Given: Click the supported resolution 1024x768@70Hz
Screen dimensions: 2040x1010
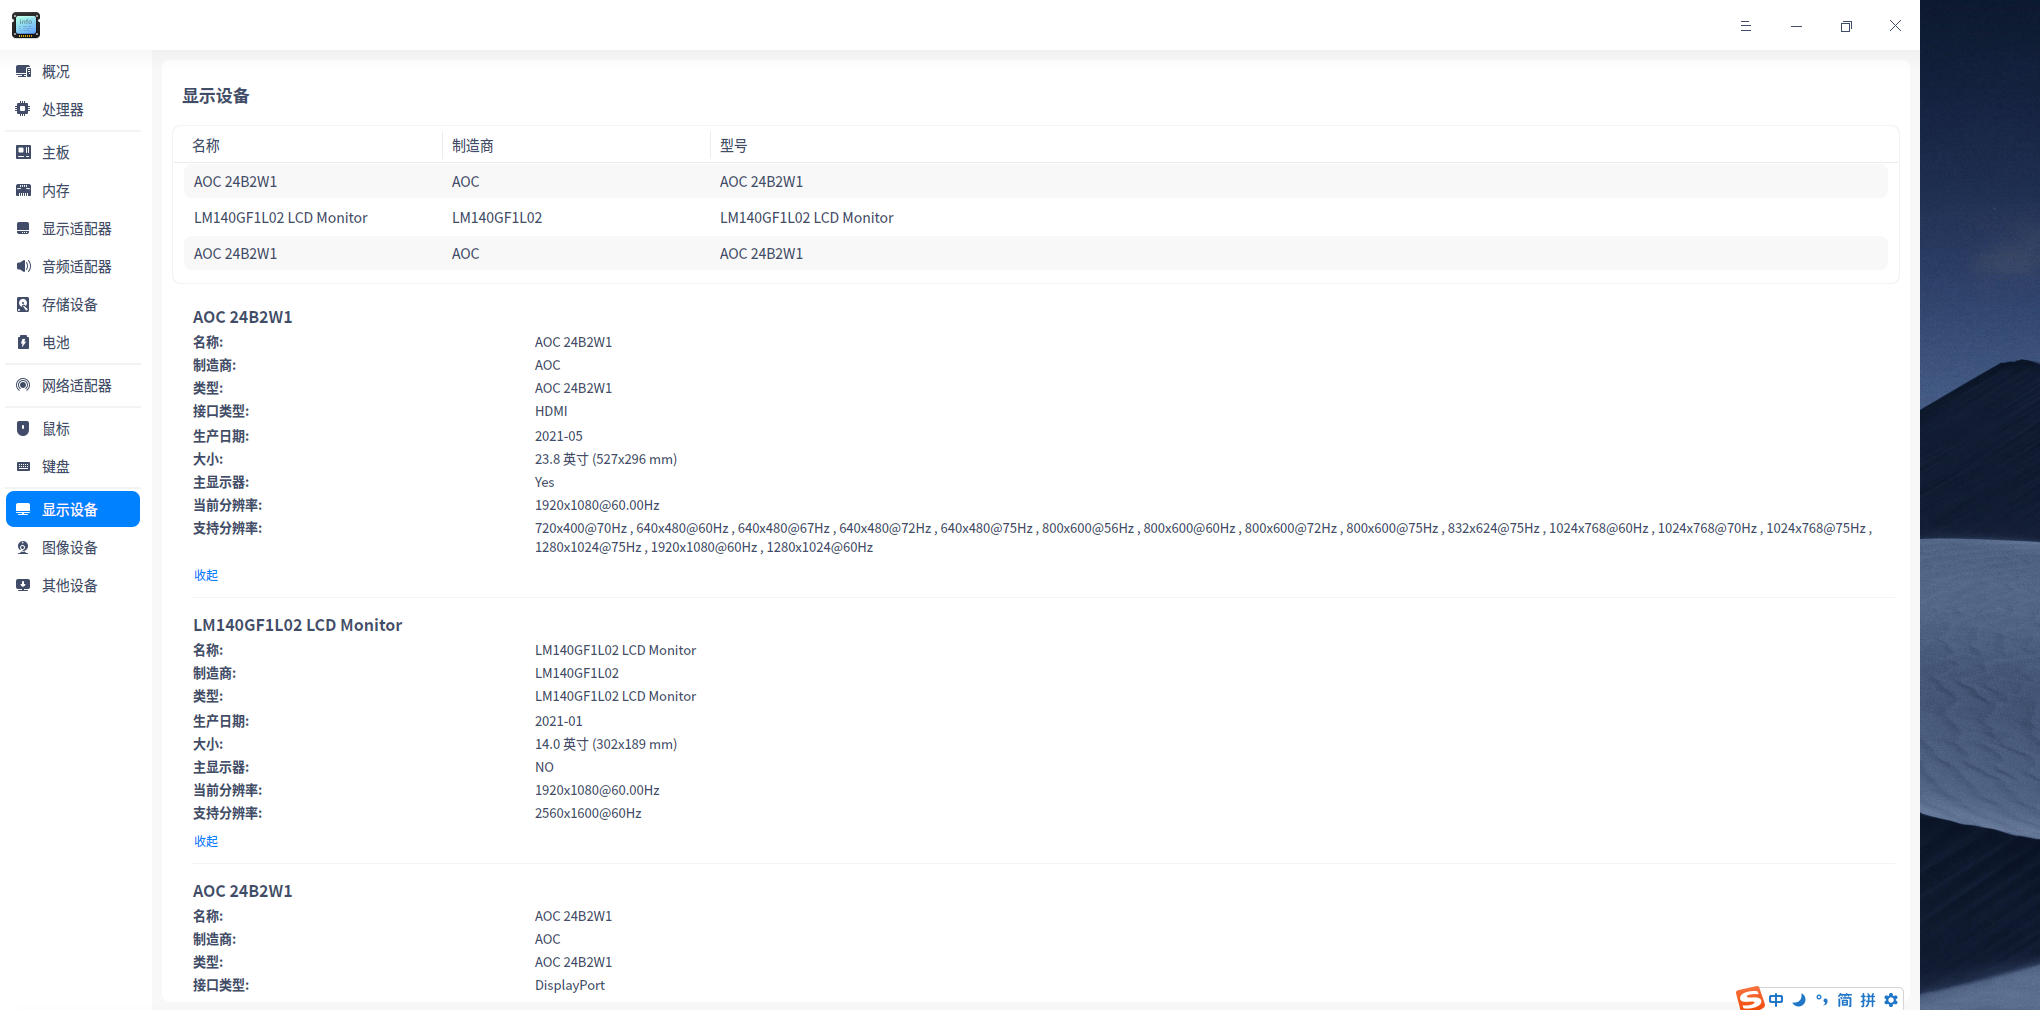Looking at the screenshot, I should (1707, 528).
